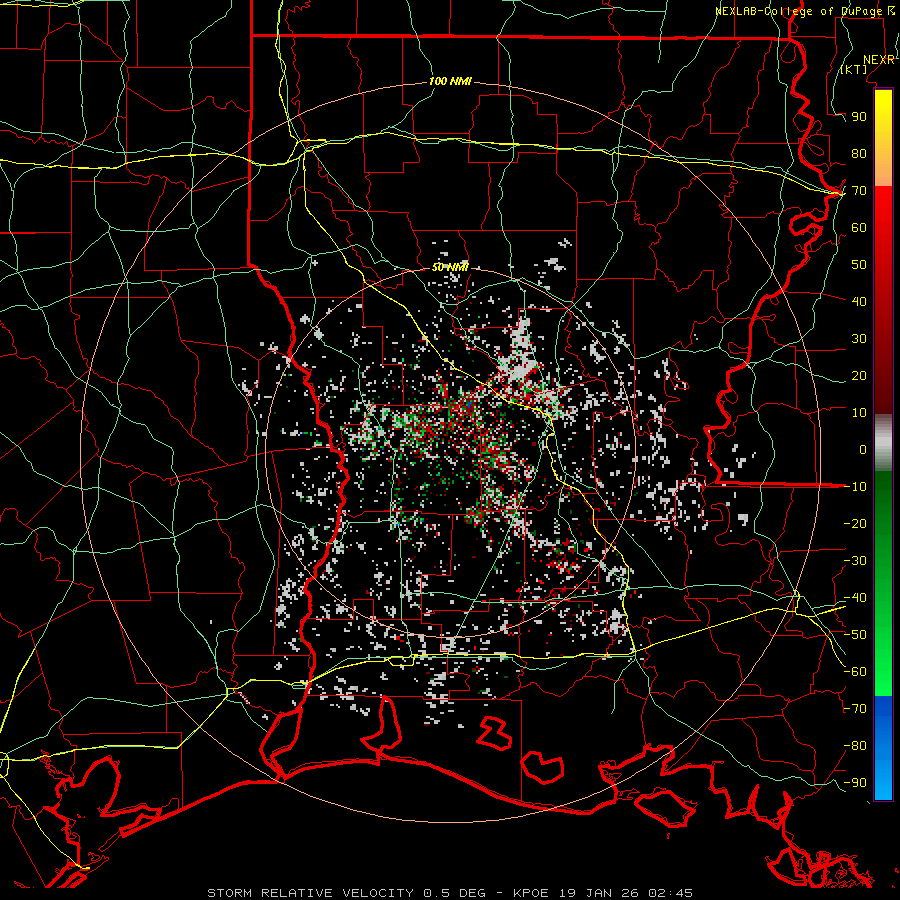
Task: Select the positive 70 scale value
Action: (x=859, y=191)
